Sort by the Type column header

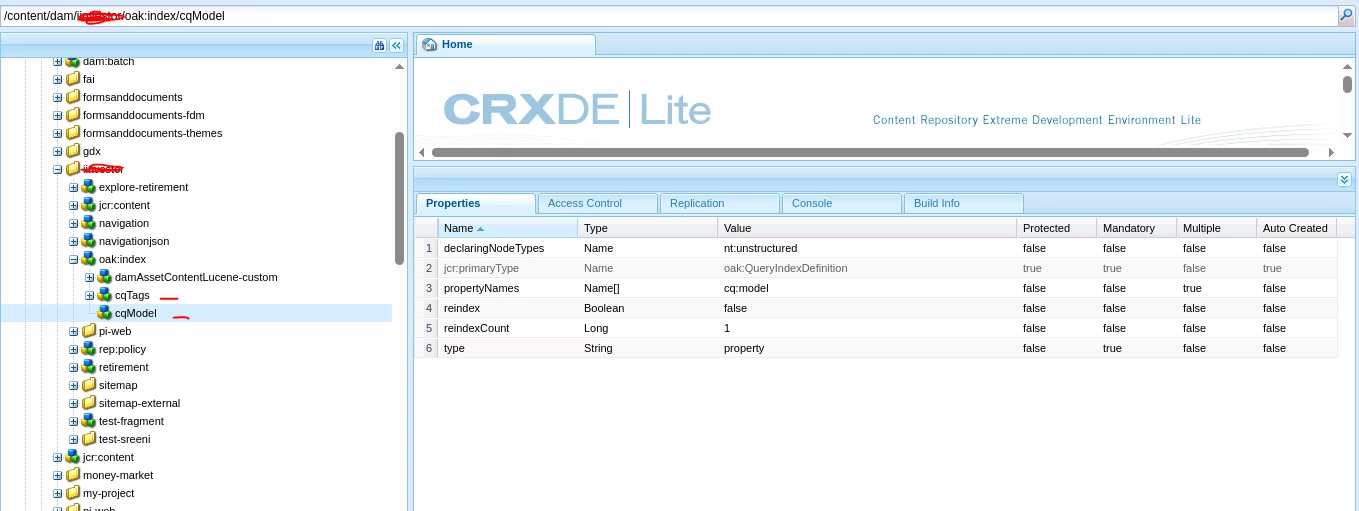pos(647,228)
